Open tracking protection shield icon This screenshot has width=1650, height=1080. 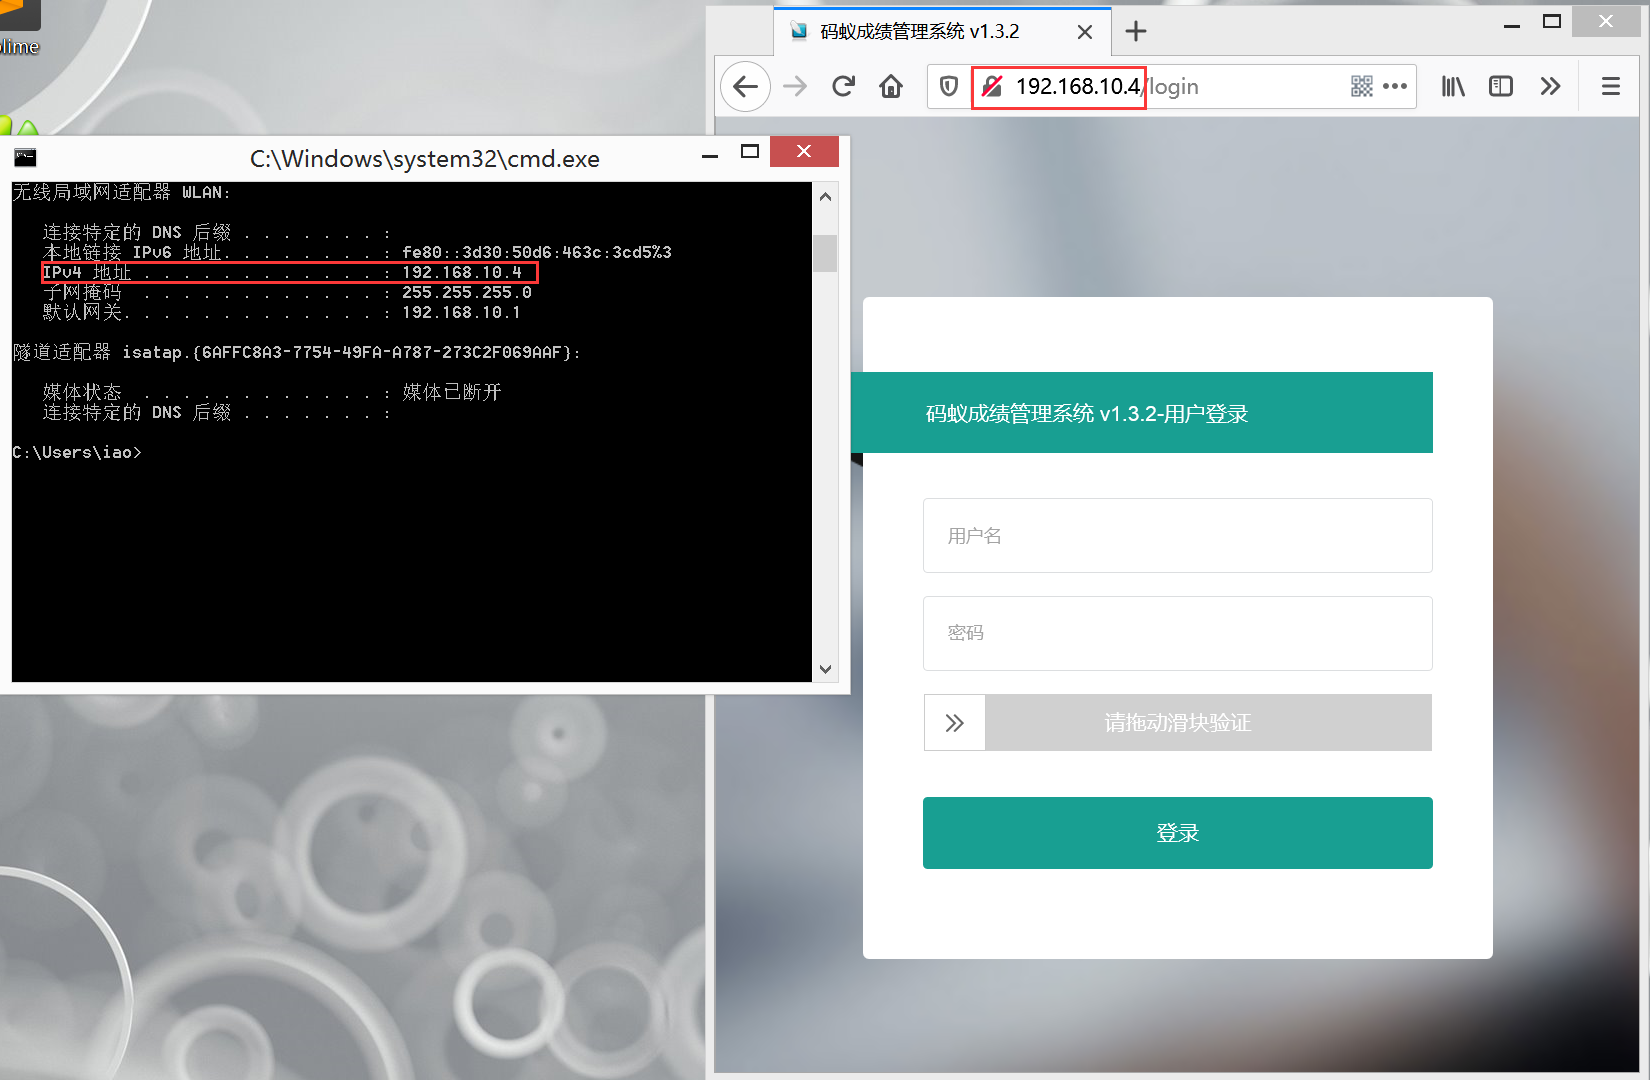pos(949,87)
